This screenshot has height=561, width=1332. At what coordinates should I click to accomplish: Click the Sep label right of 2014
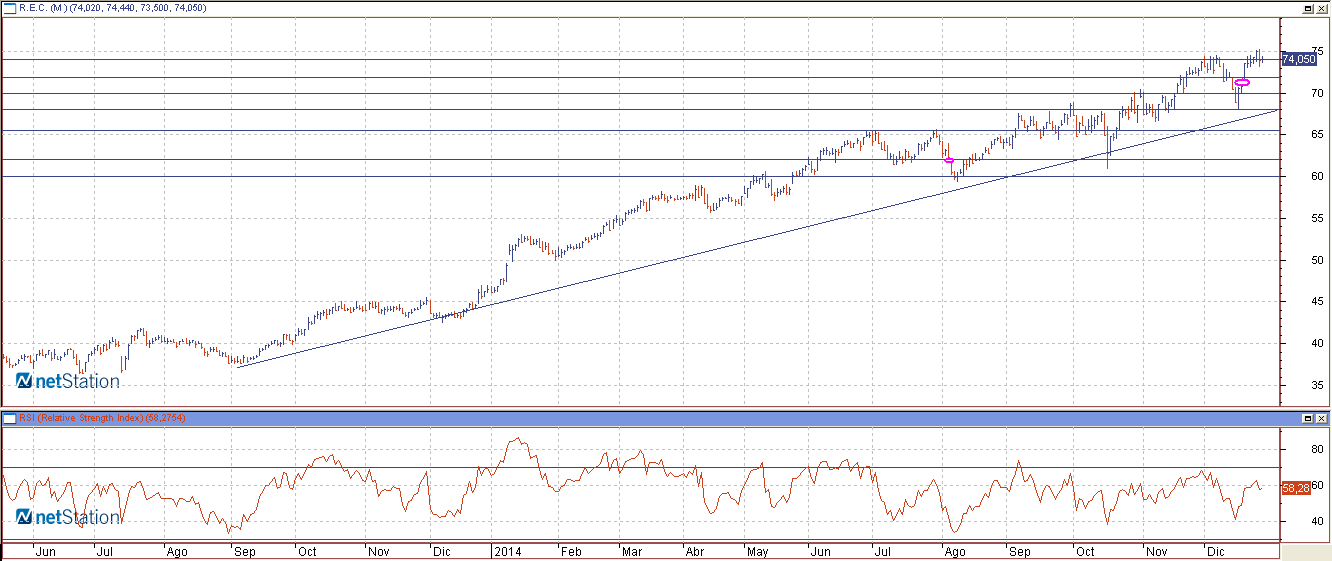pyautogui.click(x=1020, y=552)
